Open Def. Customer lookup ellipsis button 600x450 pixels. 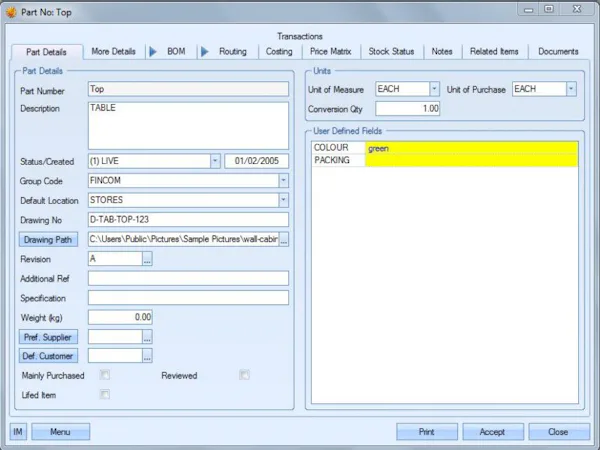tap(147, 356)
